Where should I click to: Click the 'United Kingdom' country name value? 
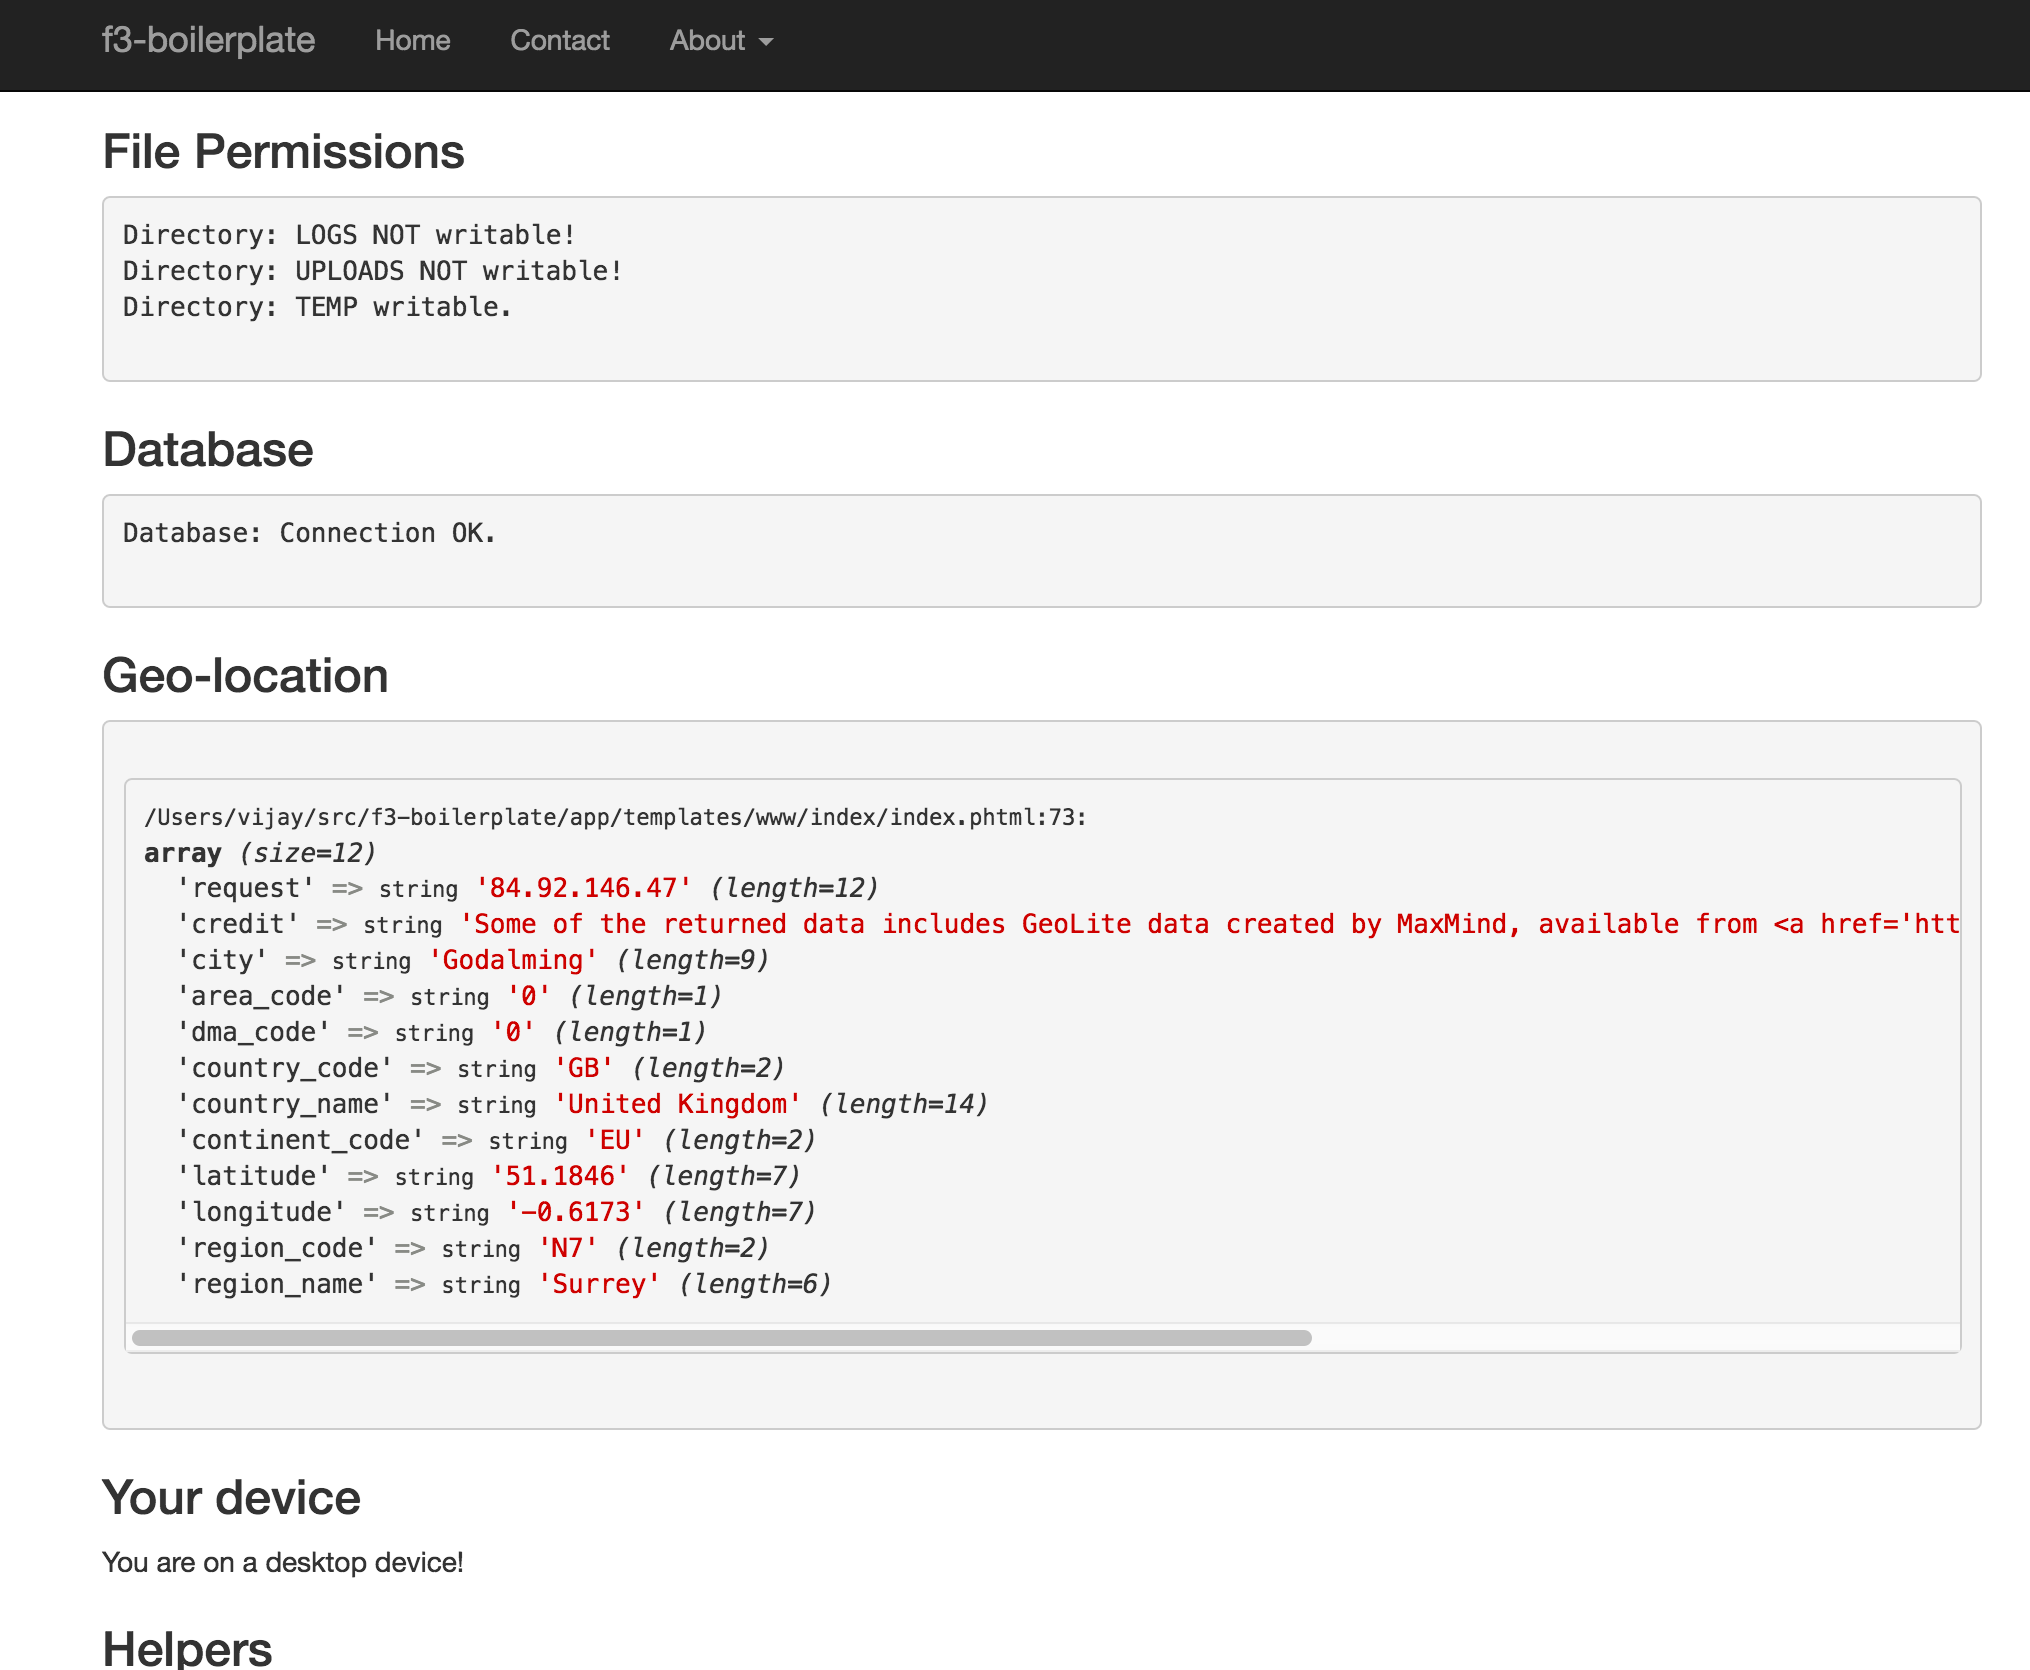(678, 1104)
